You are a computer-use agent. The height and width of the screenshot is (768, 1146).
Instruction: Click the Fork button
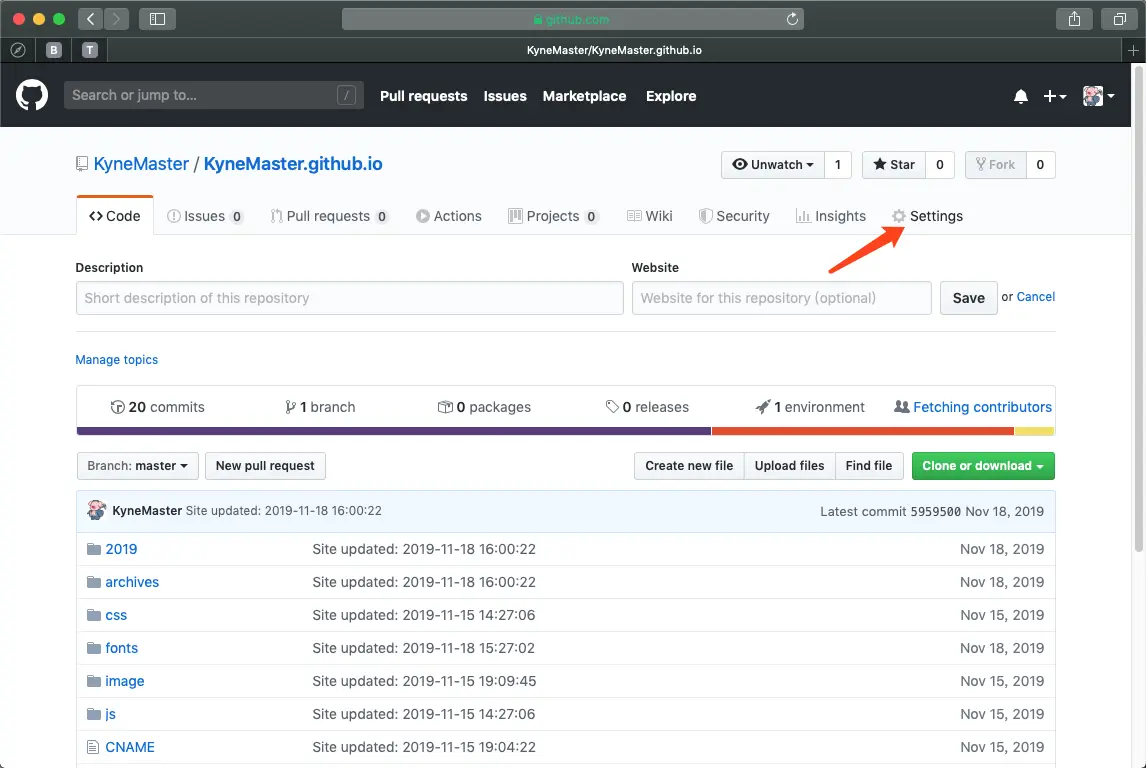pyautogui.click(x=995, y=164)
